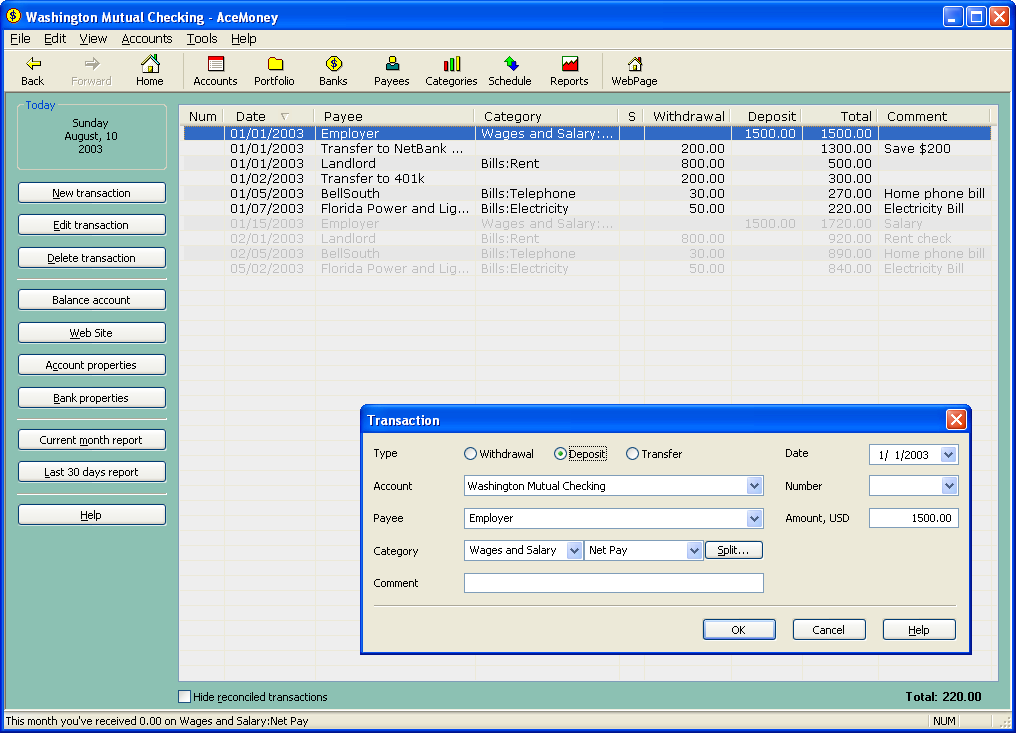
Task: Run the Last 30 days report
Action: [91, 472]
